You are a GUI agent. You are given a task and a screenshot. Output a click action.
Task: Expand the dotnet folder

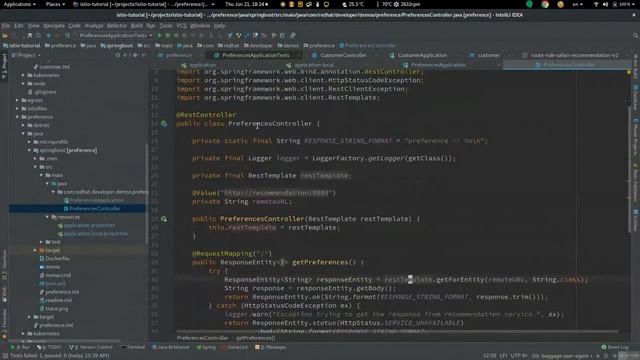(x=23, y=125)
